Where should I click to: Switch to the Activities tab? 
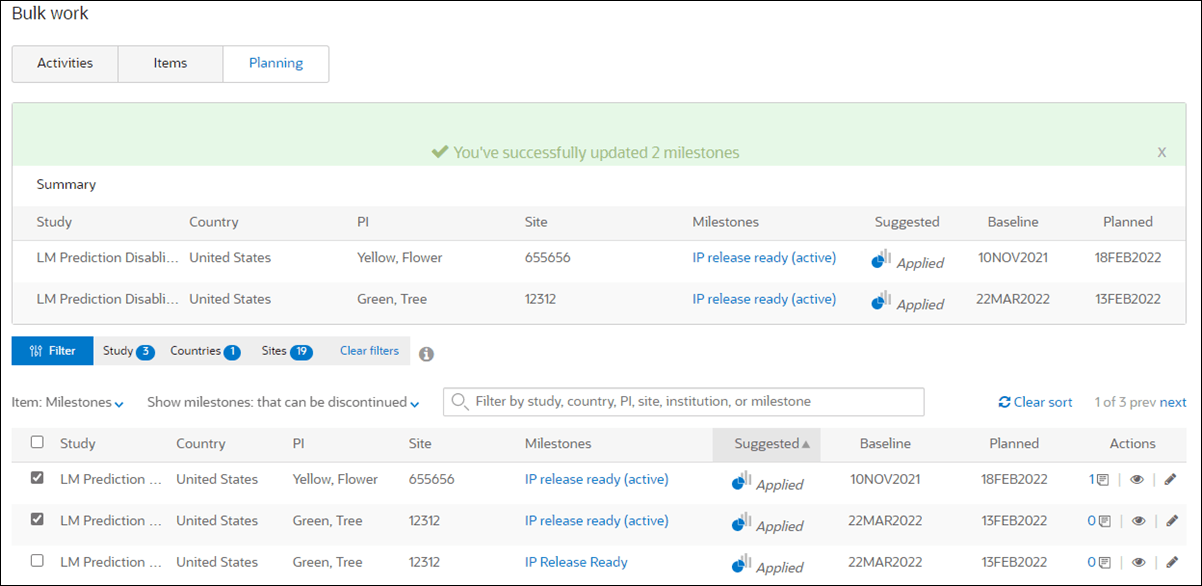(64, 63)
